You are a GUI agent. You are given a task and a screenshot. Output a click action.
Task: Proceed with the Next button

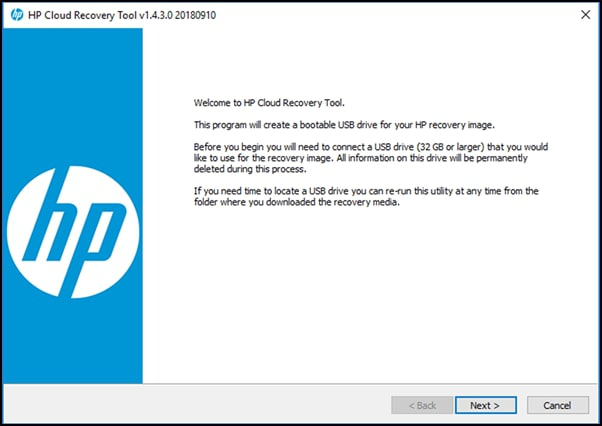pos(485,405)
